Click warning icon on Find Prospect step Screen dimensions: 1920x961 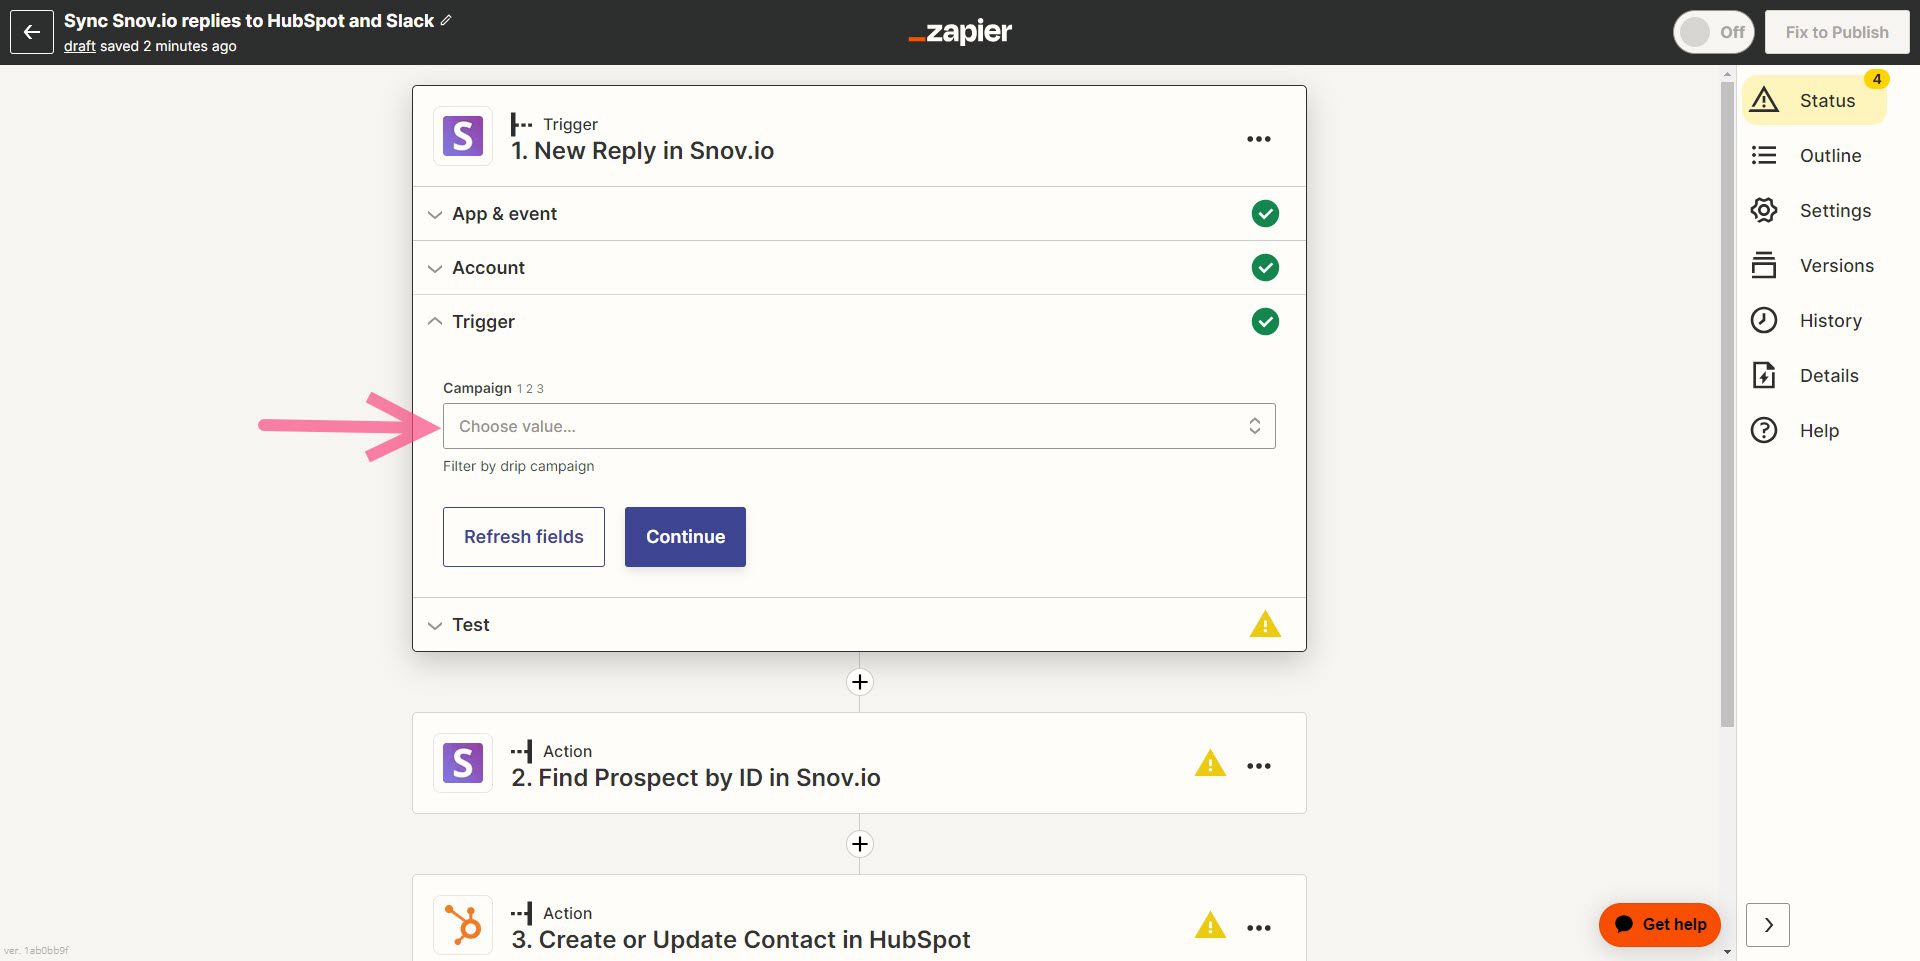pos(1210,764)
